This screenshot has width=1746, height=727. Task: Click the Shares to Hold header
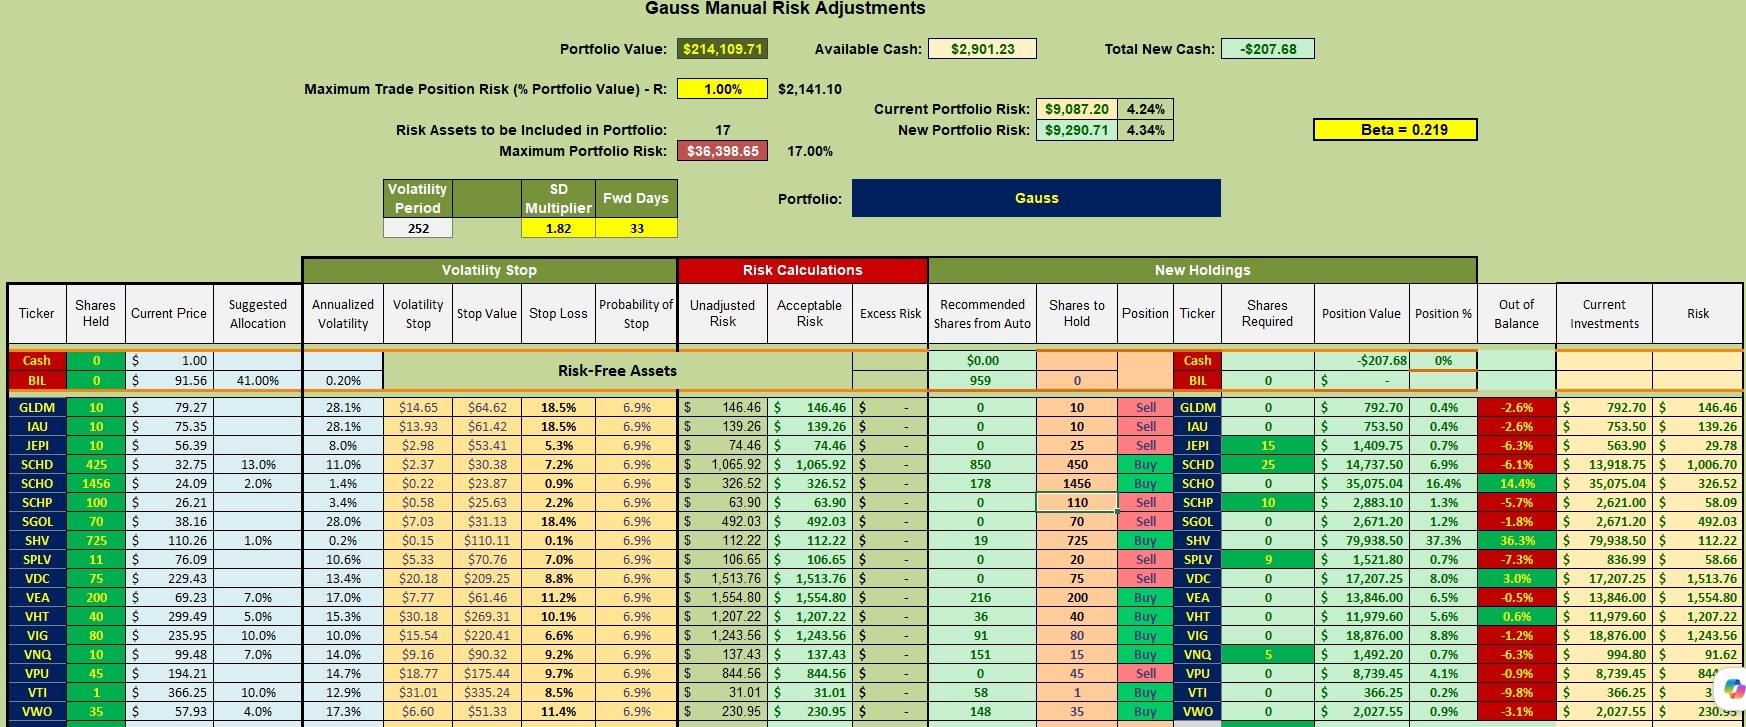[1077, 313]
